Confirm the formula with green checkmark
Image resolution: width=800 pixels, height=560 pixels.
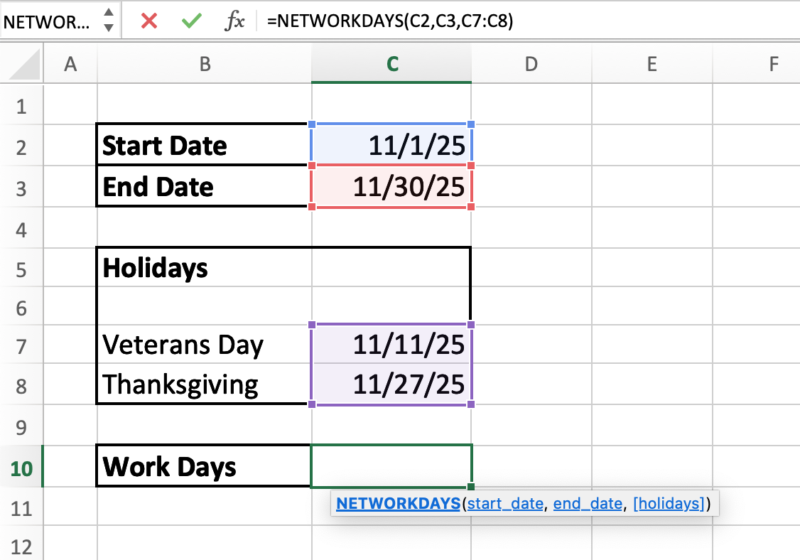[x=191, y=21]
